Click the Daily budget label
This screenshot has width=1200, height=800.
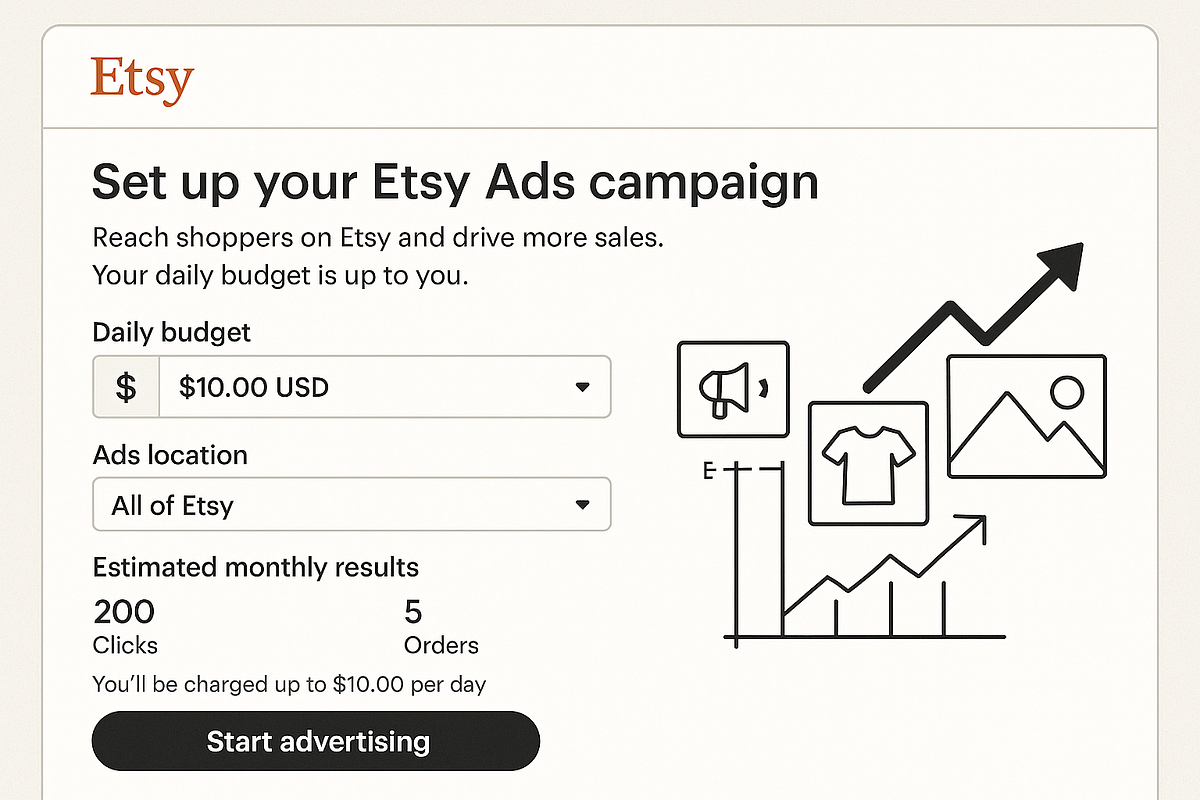click(x=172, y=332)
